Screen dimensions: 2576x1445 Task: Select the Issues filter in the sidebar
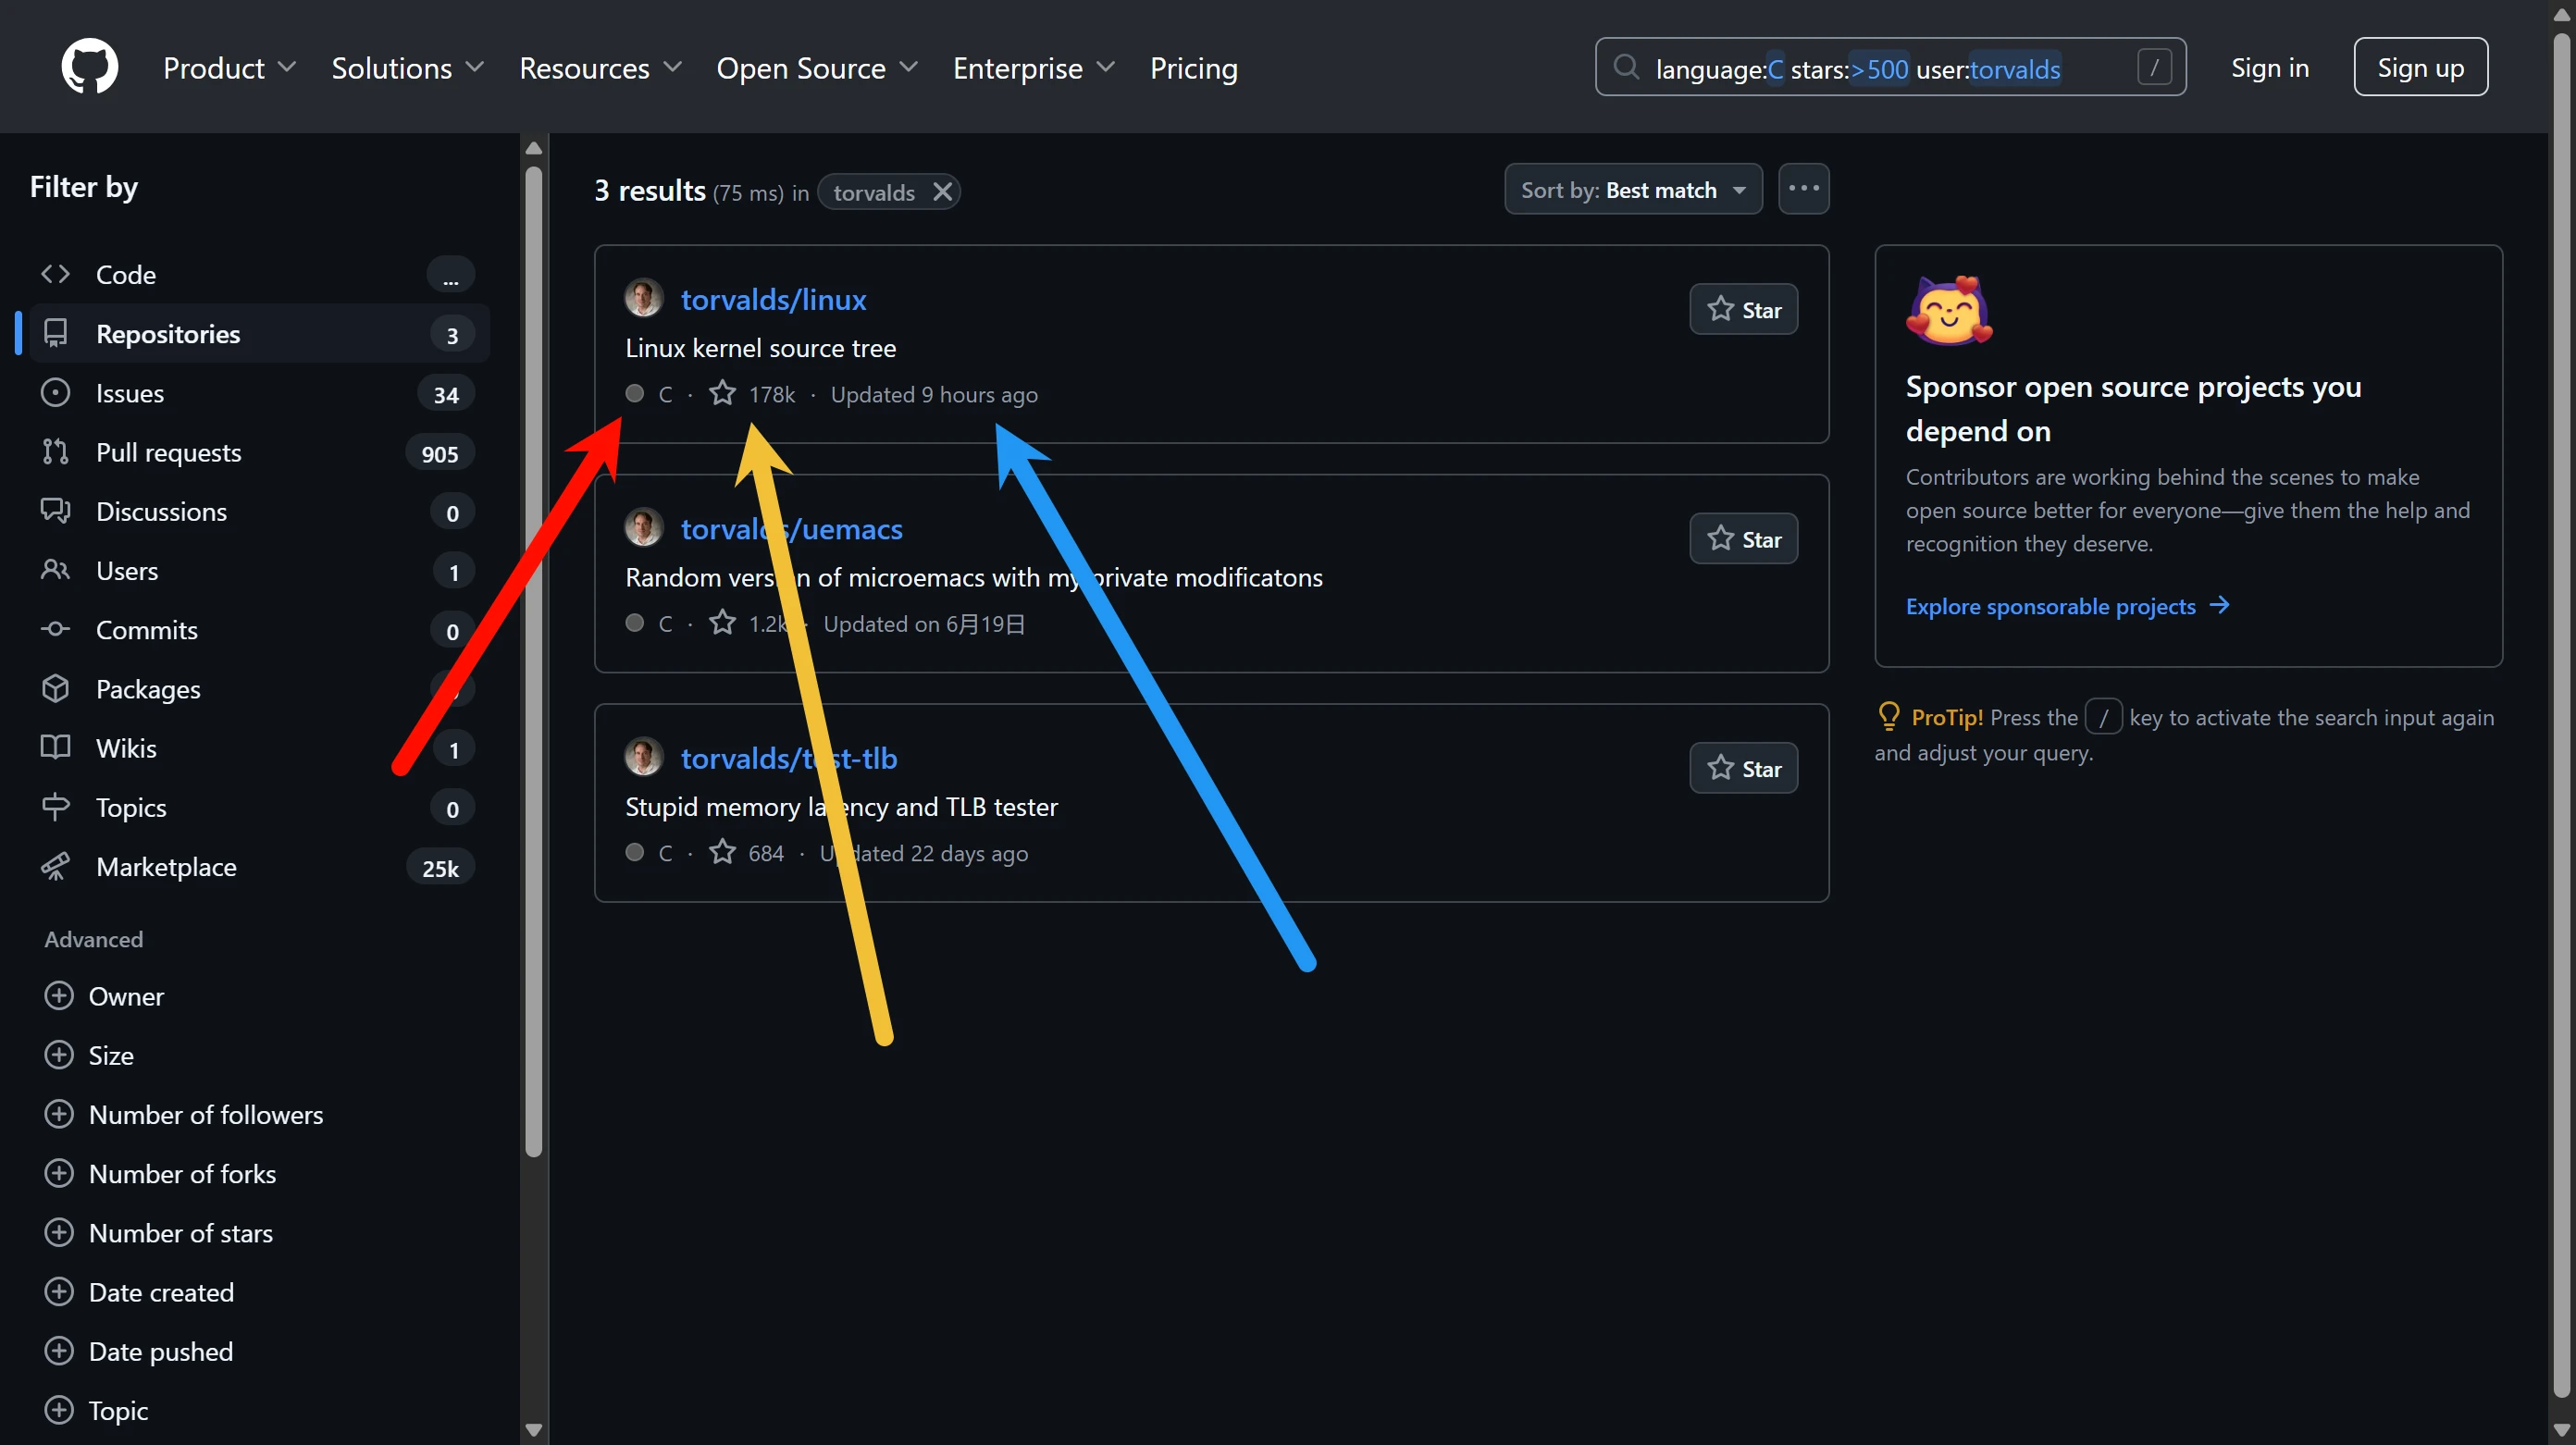click(x=130, y=393)
